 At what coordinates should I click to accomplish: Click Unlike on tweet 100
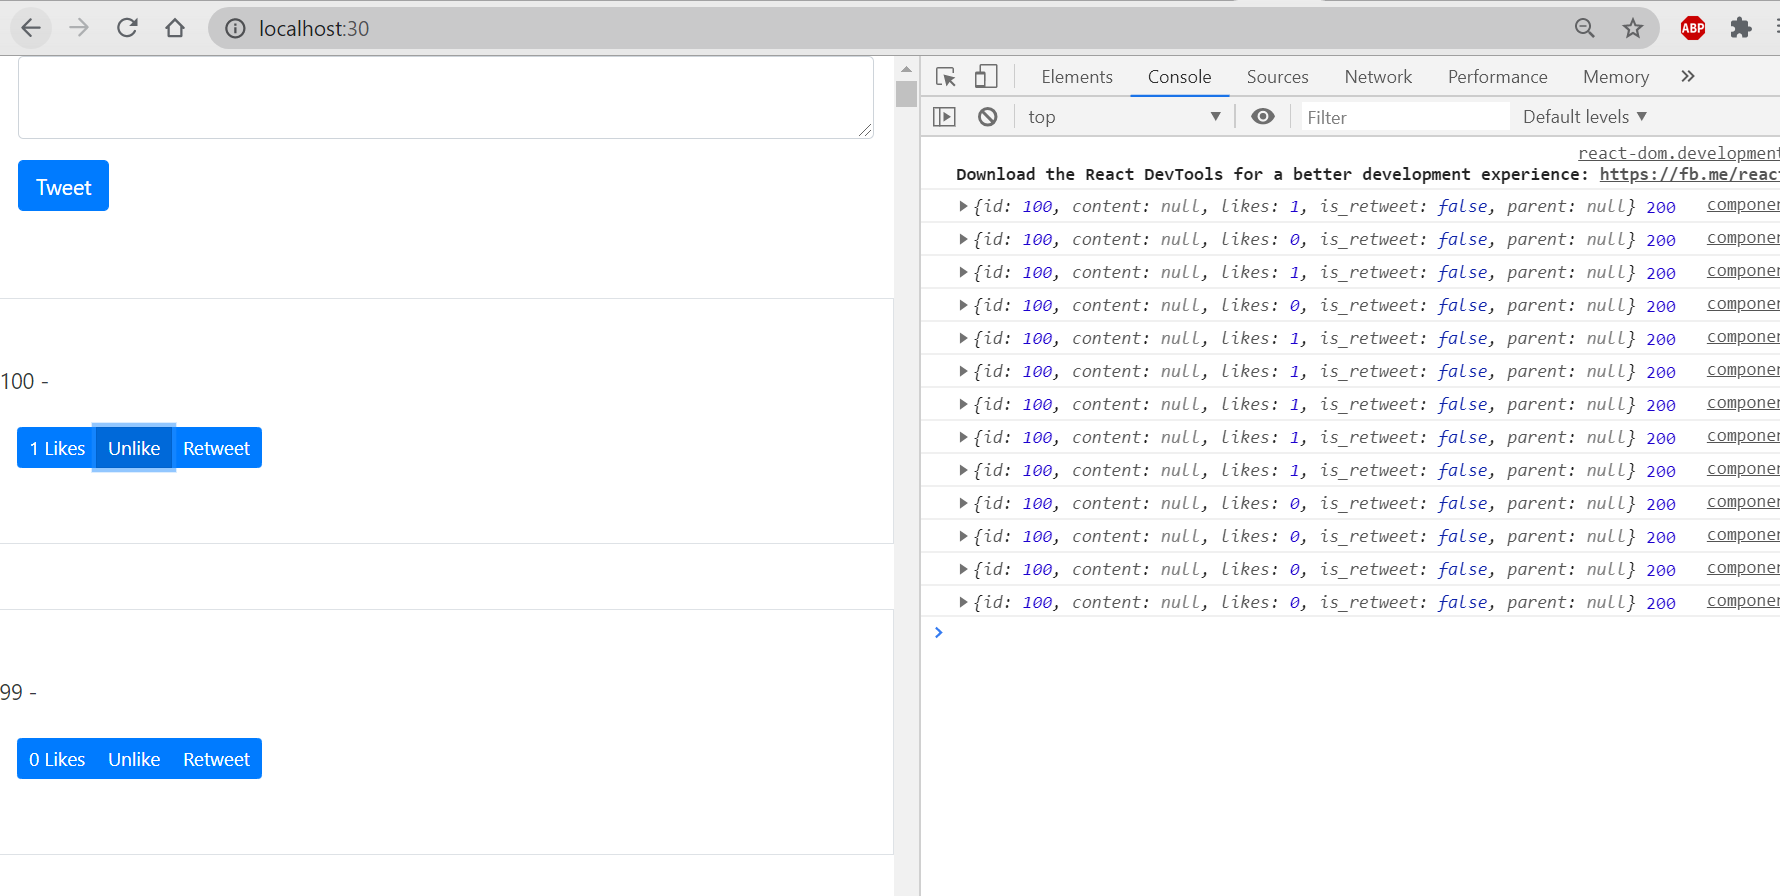pos(134,448)
